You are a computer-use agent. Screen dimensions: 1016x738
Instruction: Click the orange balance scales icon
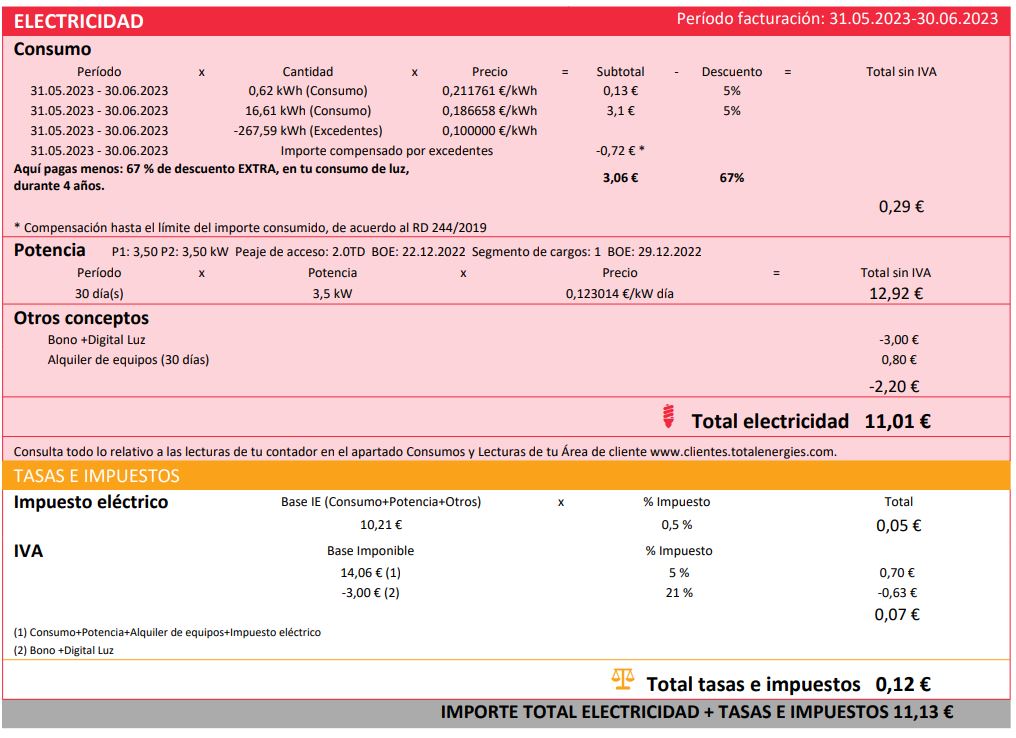pos(623,679)
